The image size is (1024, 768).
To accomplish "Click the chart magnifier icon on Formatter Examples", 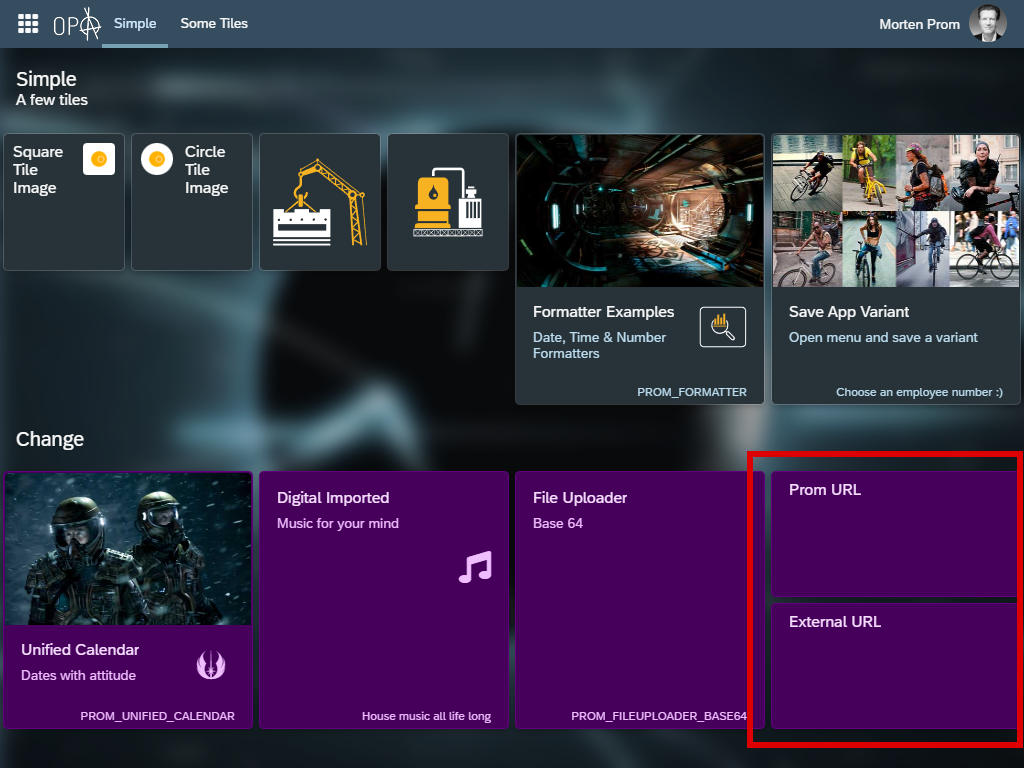I will 722,327.
